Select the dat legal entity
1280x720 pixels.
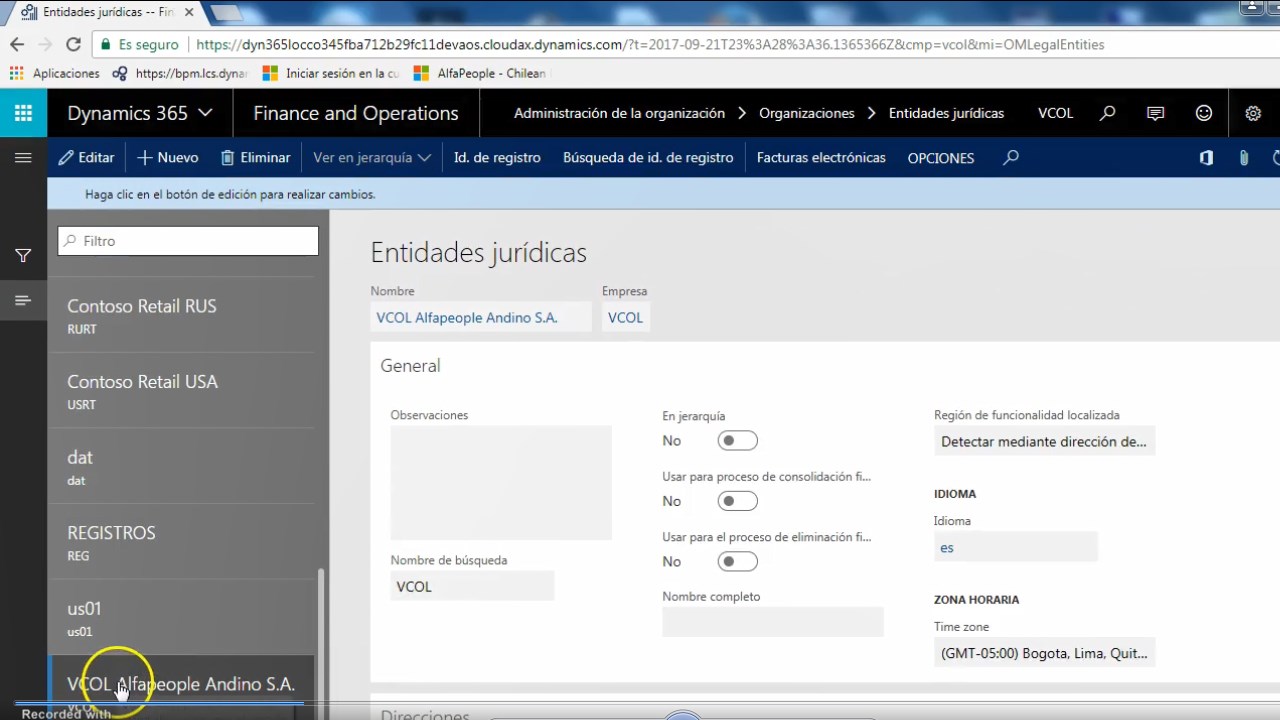tap(181, 466)
